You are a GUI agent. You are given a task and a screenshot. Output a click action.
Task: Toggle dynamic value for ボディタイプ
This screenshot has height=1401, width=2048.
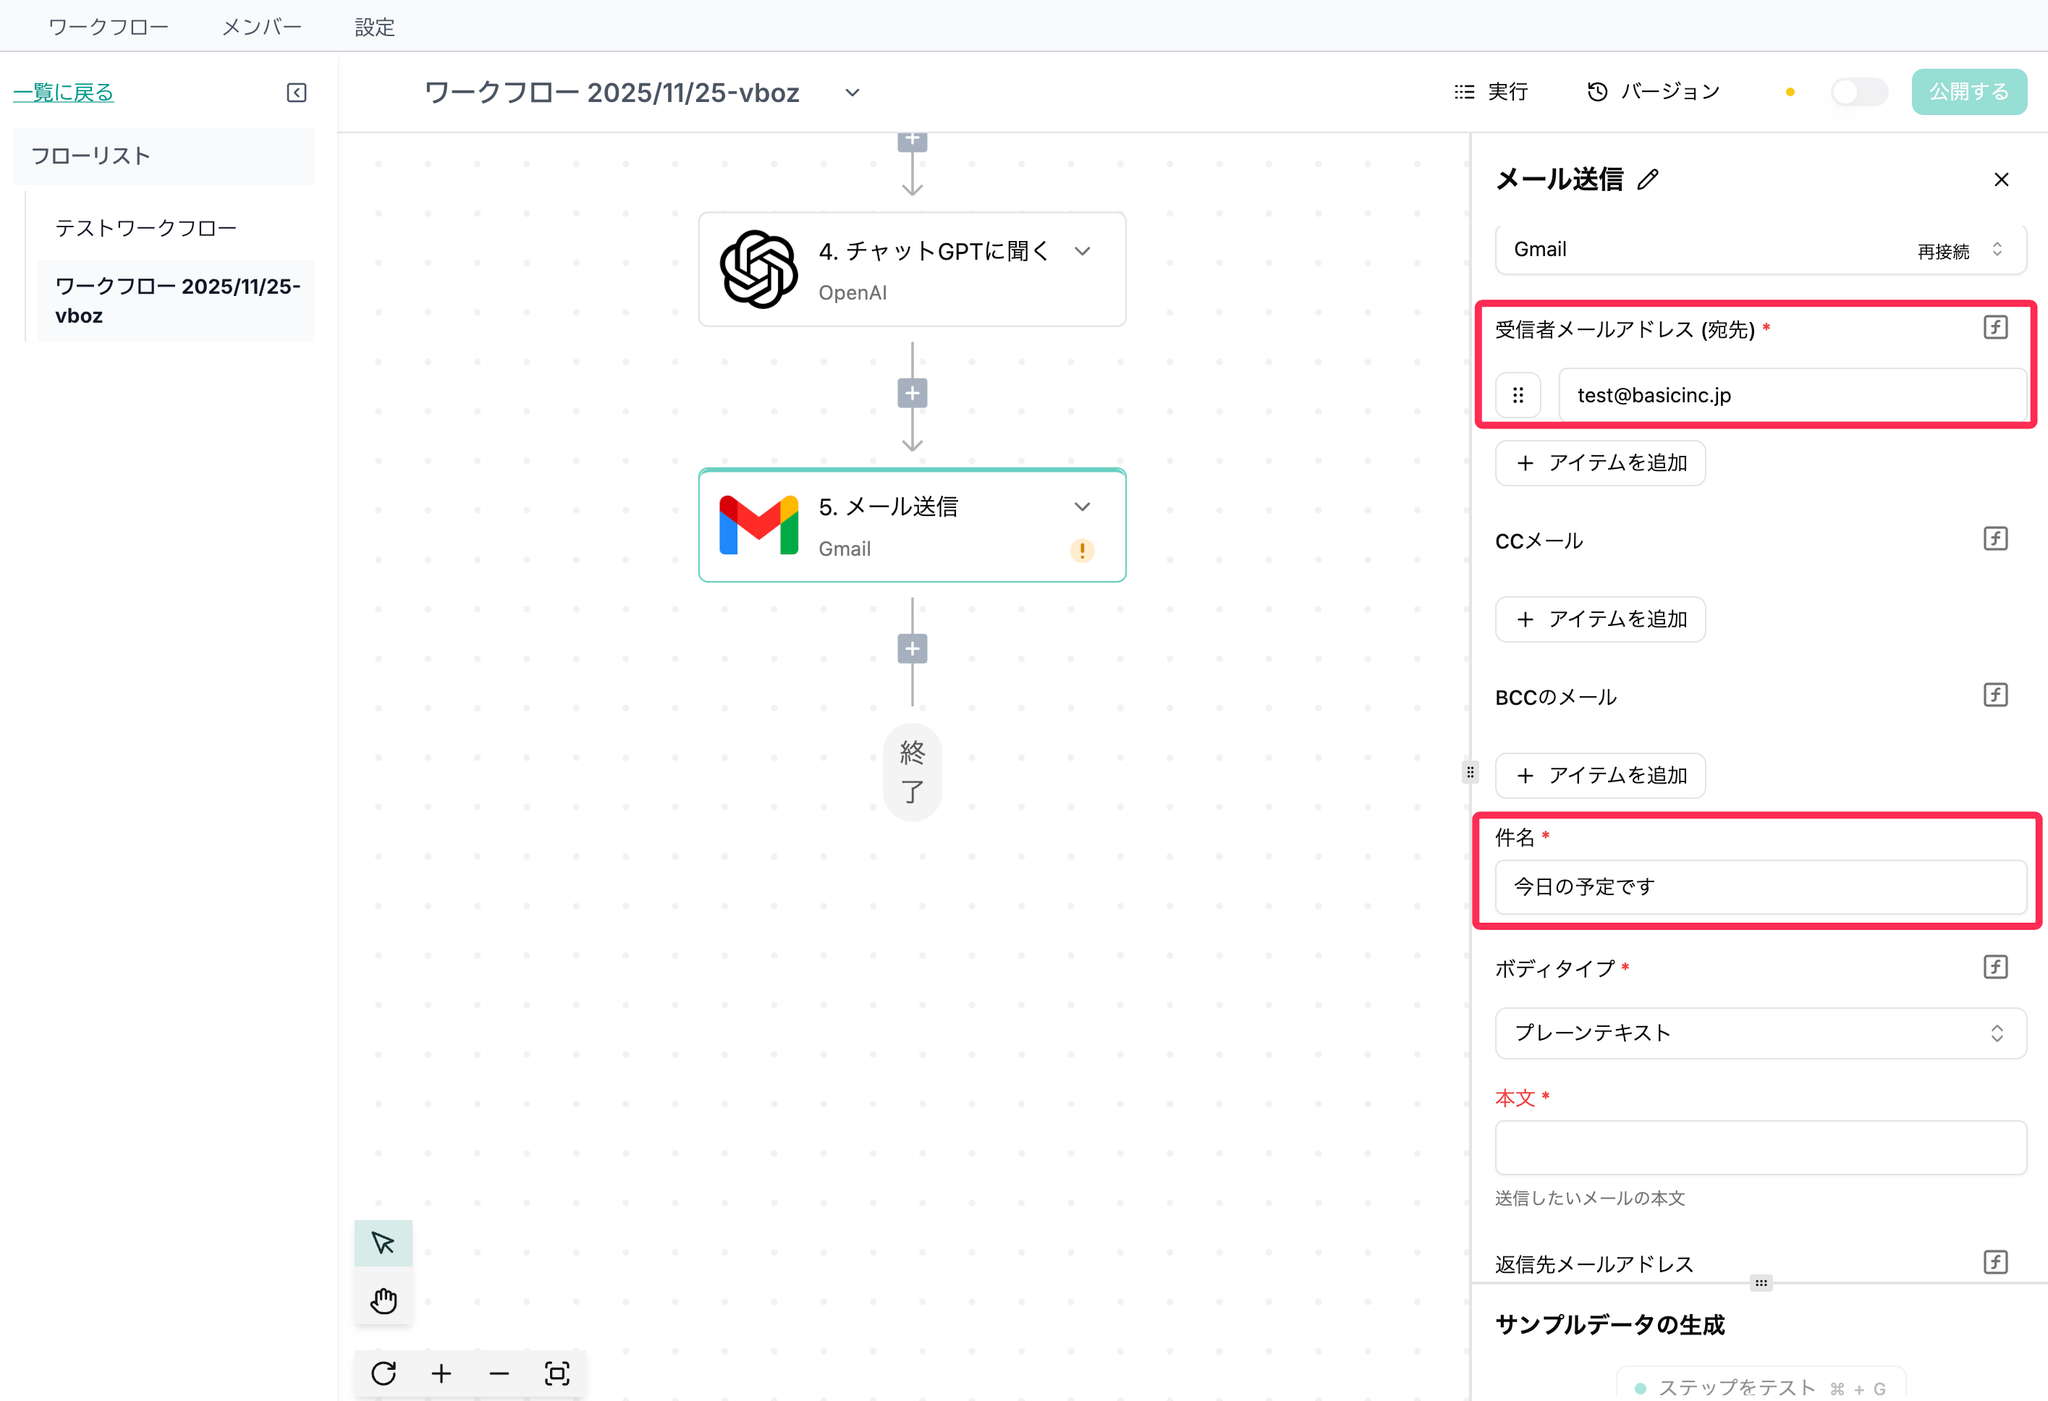click(1995, 967)
